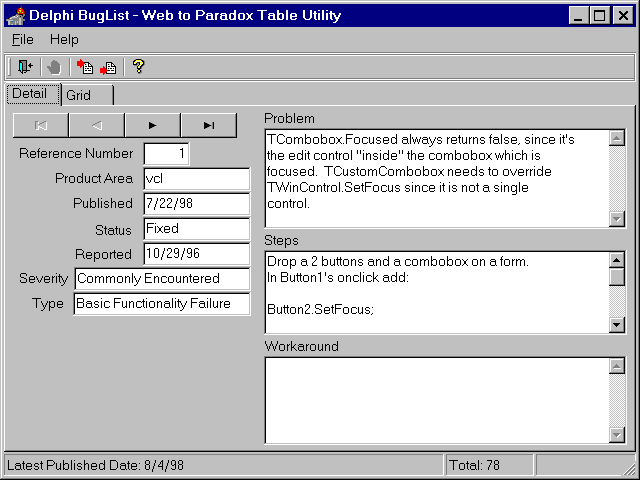The width and height of the screenshot is (640, 480).
Task: Jump to the last record
Action: click(x=208, y=125)
